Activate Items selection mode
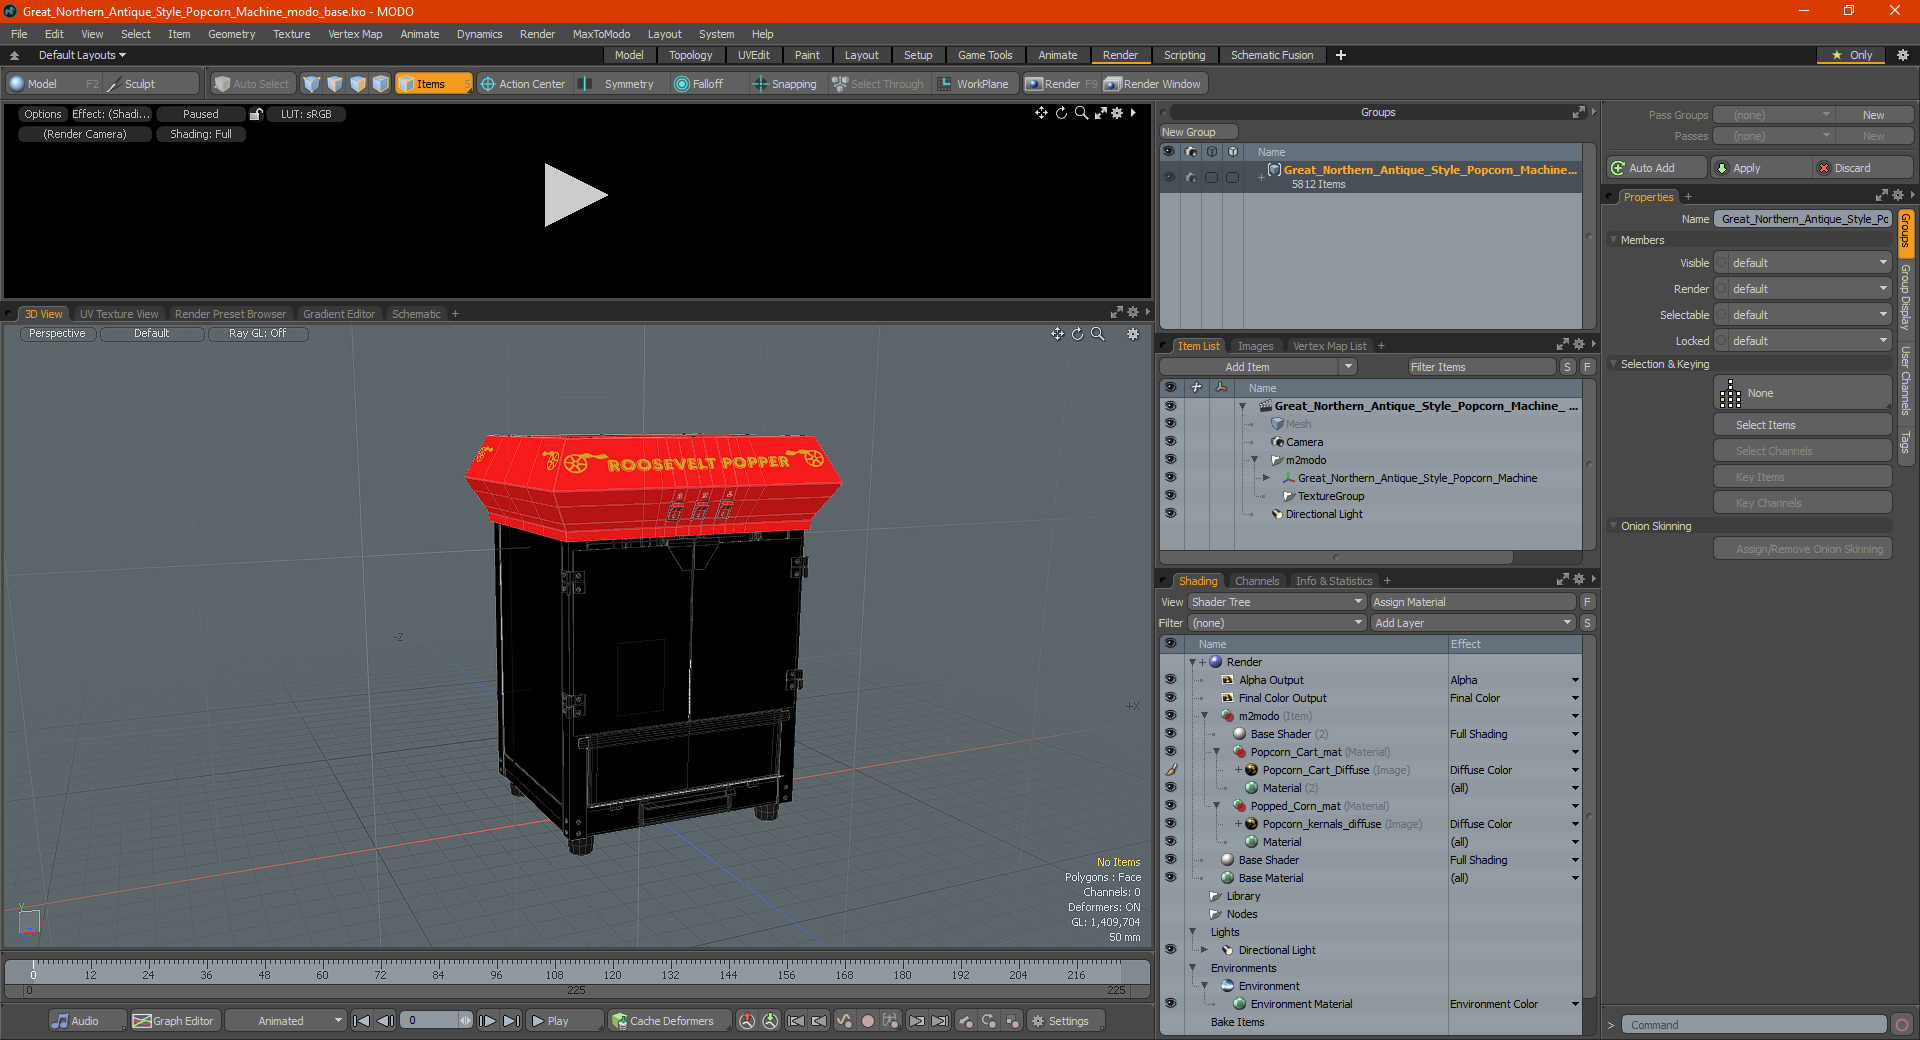Screen dimensions: 1920x1040 pos(433,84)
